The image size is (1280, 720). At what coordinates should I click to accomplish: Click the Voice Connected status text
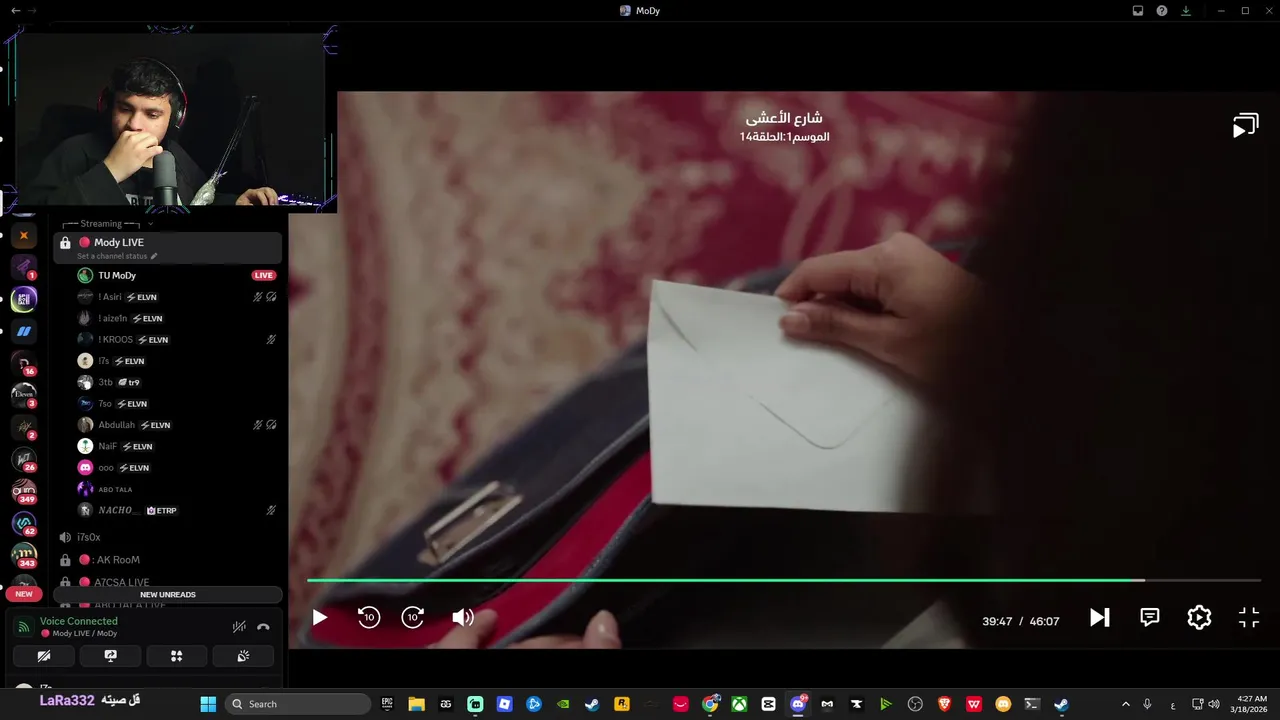coord(79,621)
